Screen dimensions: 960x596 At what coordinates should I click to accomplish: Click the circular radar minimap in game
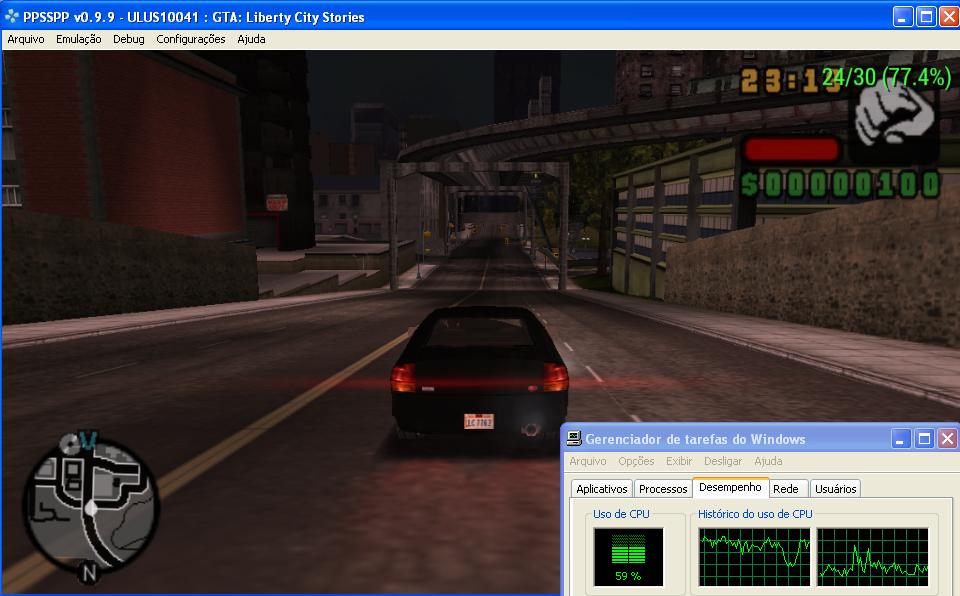click(x=92, y=506)
